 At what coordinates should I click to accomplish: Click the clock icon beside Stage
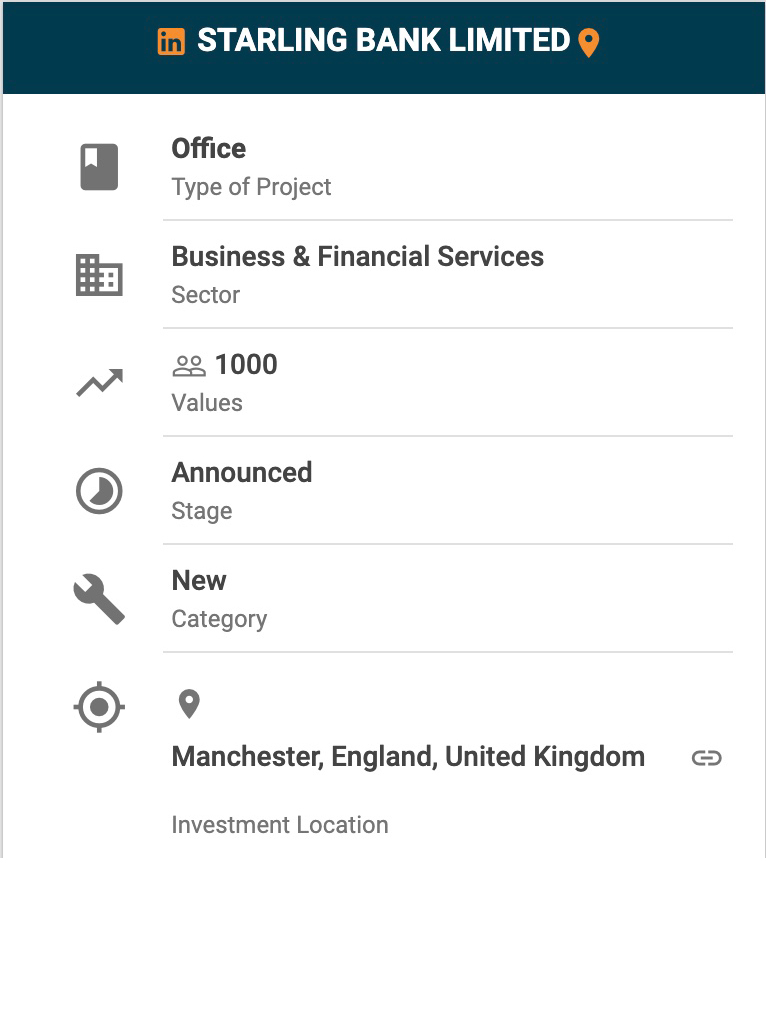coord(99,492)
